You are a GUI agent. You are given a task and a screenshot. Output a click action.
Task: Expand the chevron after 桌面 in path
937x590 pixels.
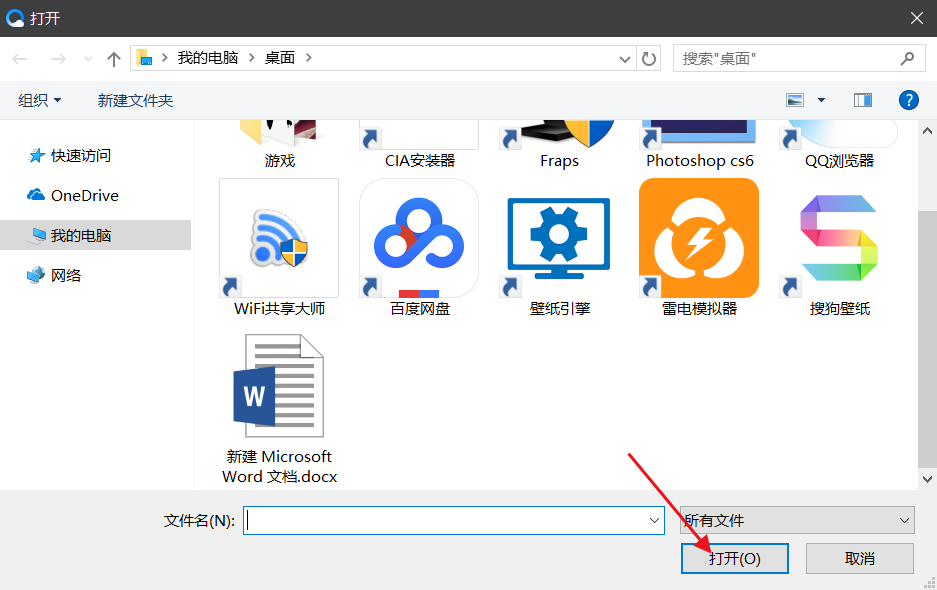pos(308,58)
